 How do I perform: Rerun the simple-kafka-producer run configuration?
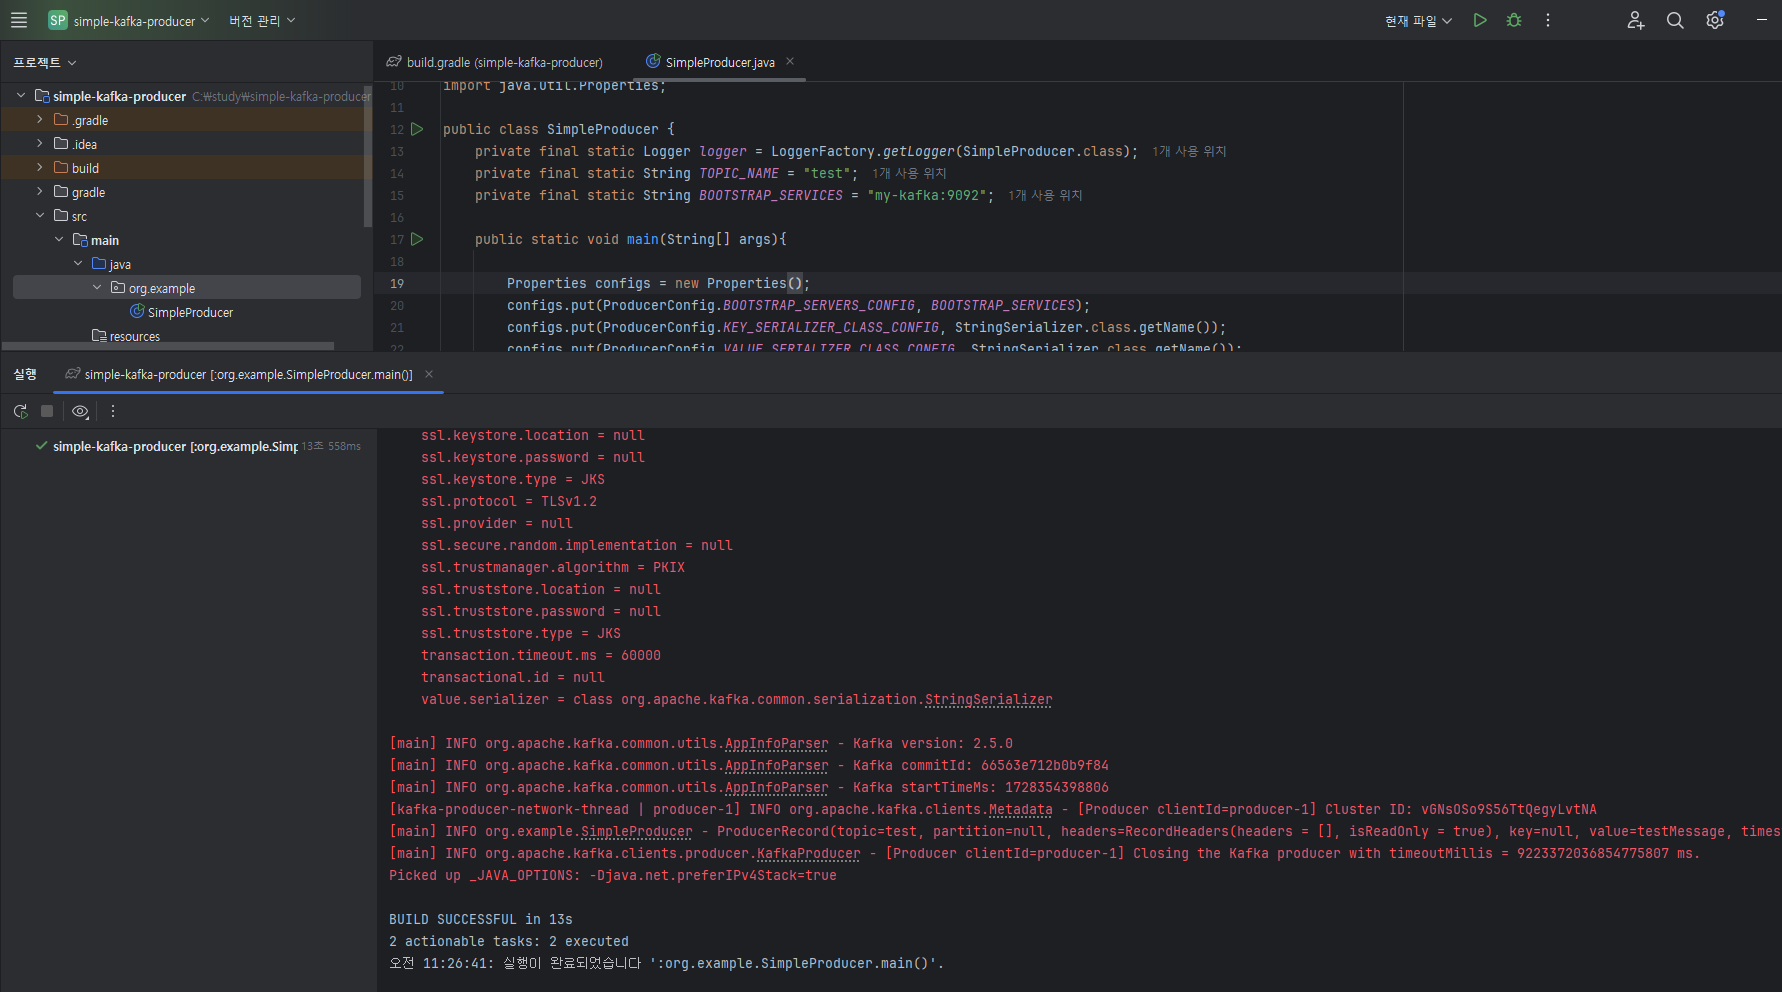point(20,411)
